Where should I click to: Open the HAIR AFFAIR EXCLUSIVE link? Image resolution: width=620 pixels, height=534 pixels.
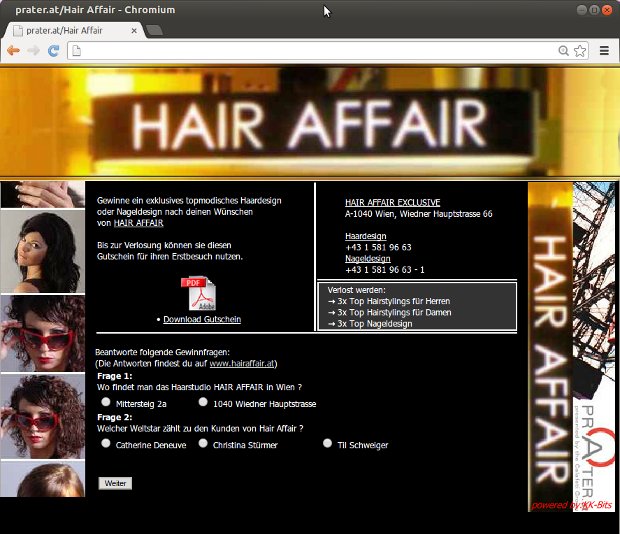(392, 202)
